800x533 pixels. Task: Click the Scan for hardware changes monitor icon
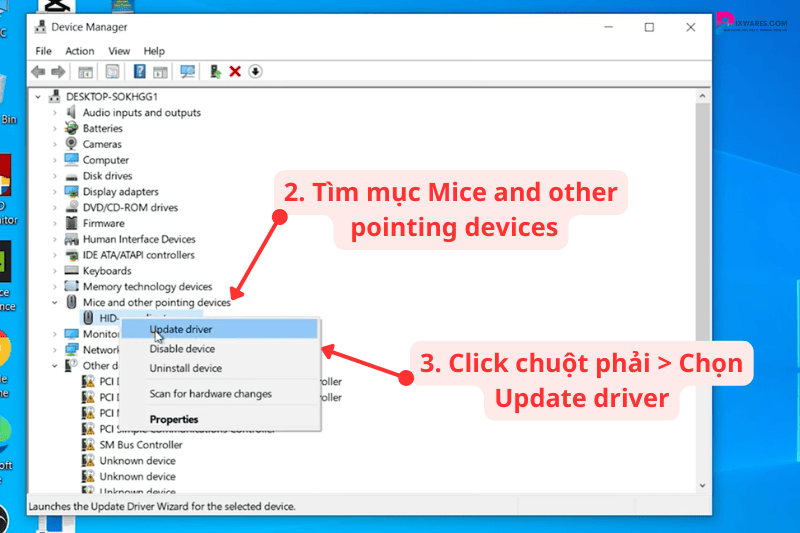(187, 71)
